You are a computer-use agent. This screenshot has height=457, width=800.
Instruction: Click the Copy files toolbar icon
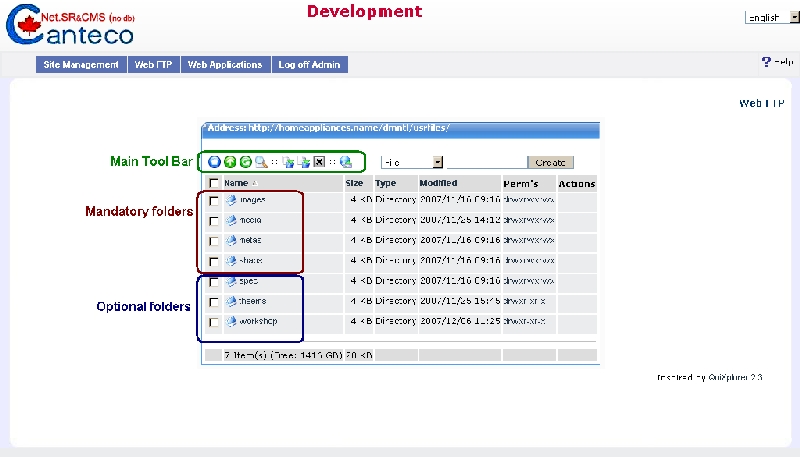click(x=288, y=162)
